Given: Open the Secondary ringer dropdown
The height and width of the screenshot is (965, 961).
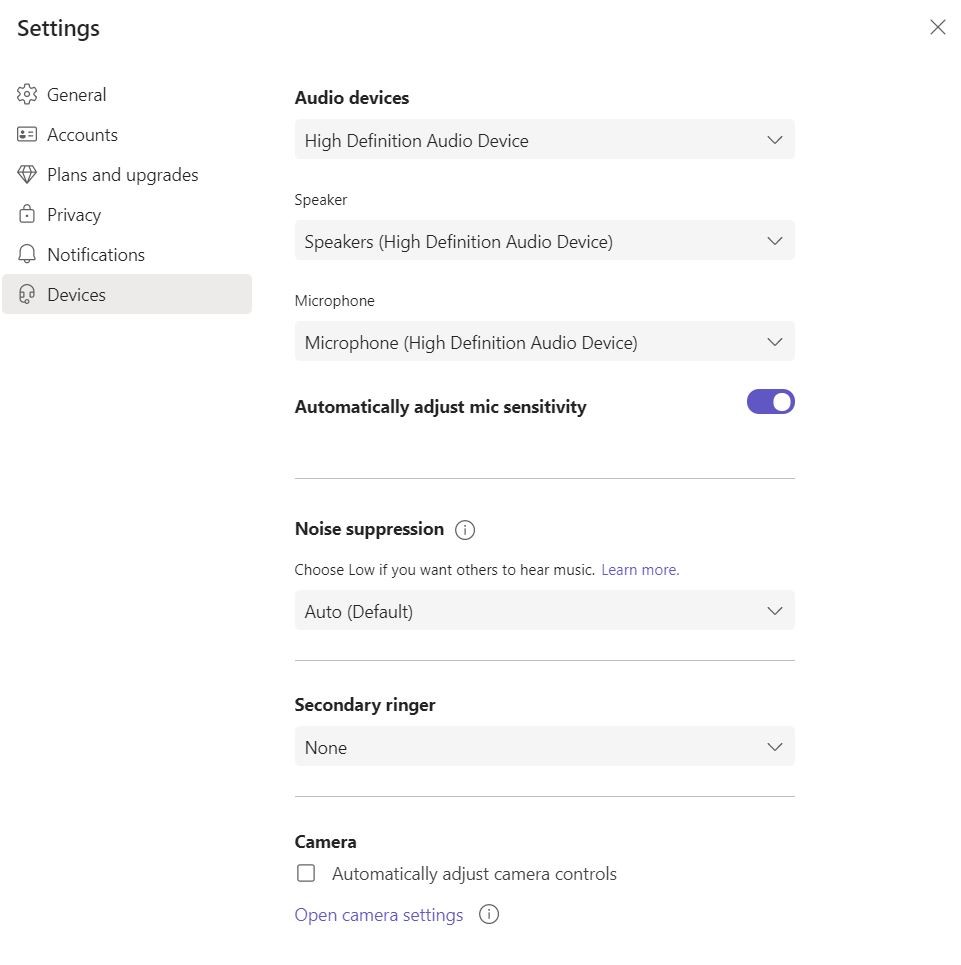Looking at the screenshot, I should (544, 747).
